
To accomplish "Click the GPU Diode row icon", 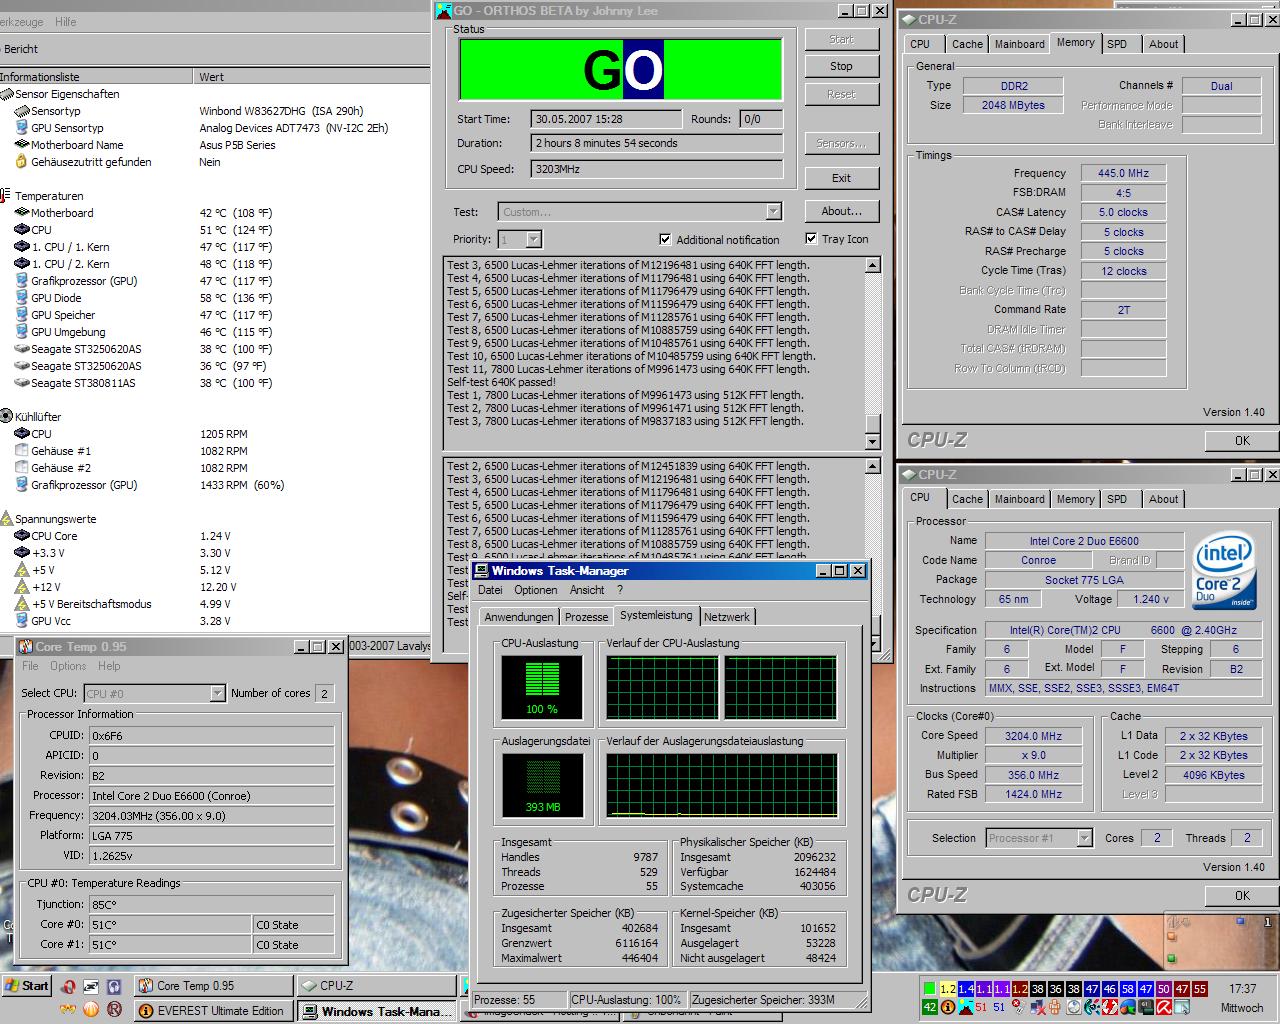I will point(22,298).
